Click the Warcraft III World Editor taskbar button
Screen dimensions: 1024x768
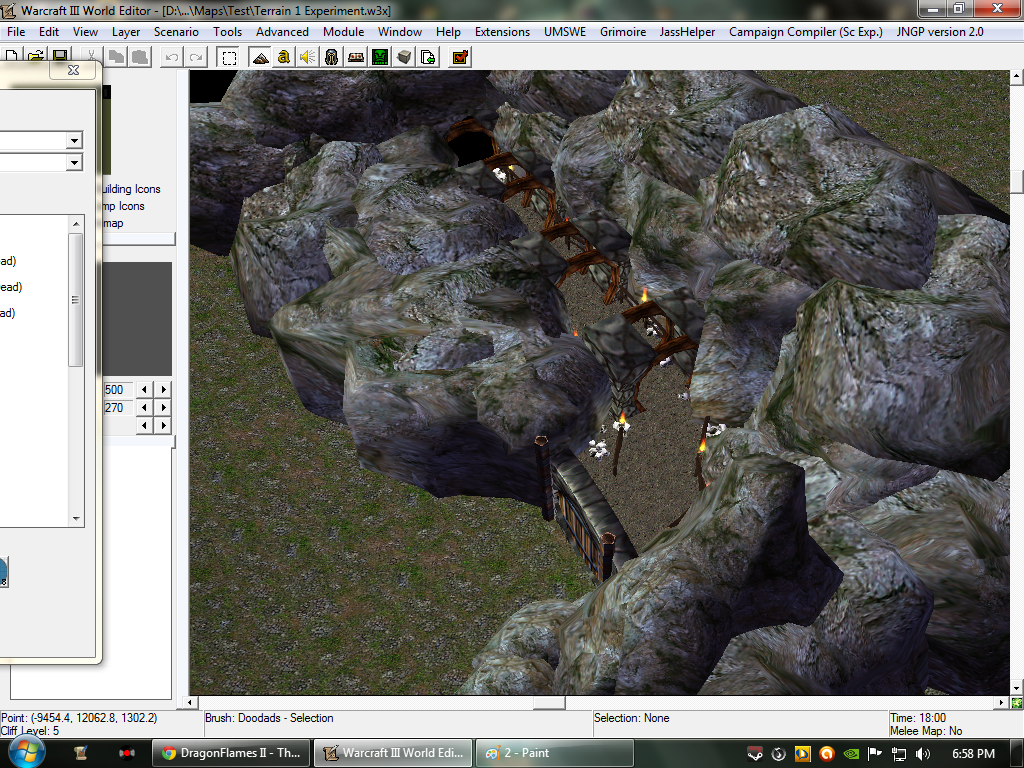point(393,753)
